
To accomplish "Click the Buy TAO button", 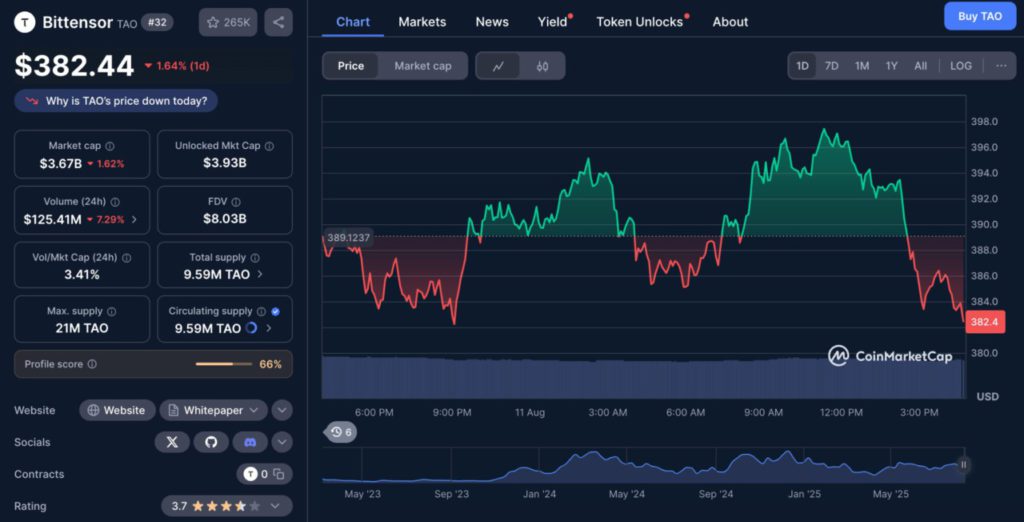I will 979,16.
